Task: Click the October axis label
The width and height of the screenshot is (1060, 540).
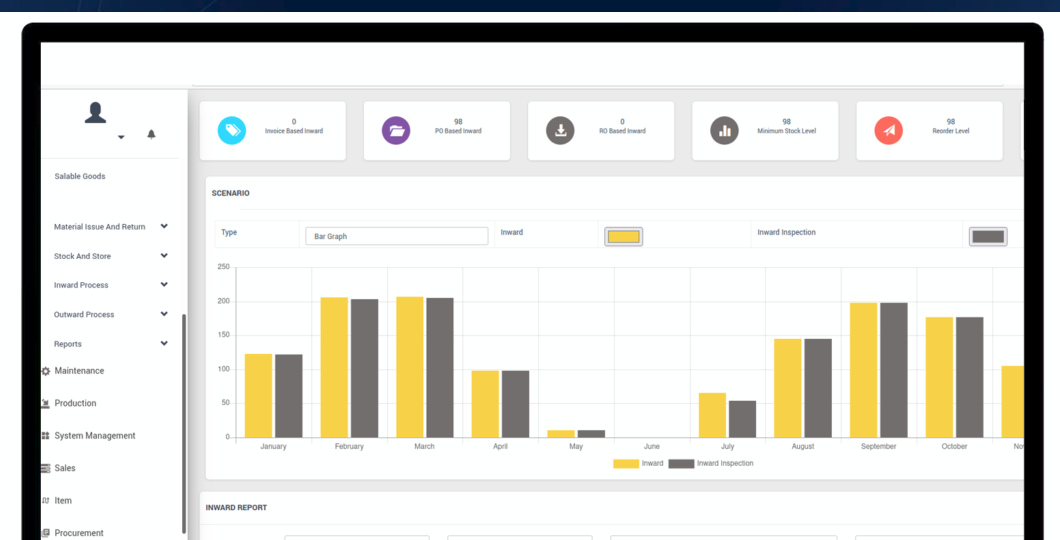Action: click(x=954, y=447)
